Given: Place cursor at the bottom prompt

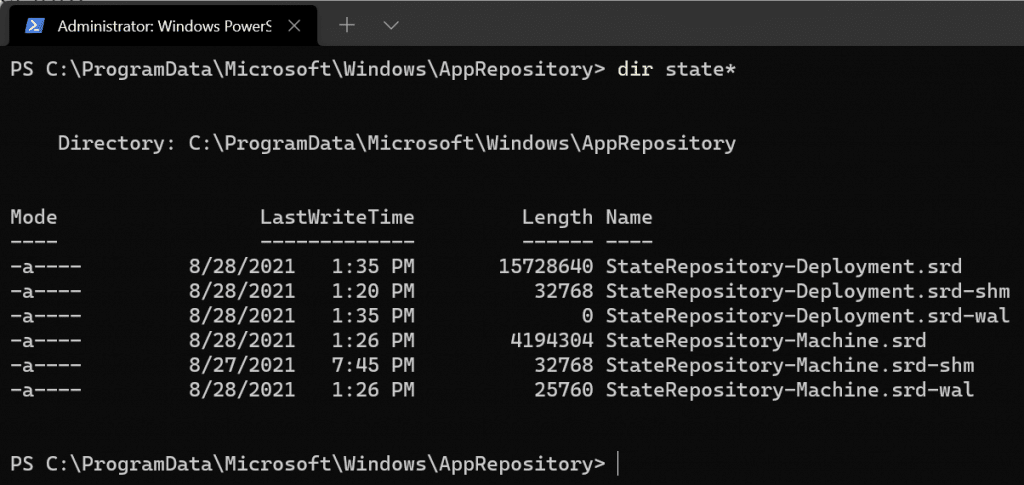Looking at the screenshot, I should [618, 465].
